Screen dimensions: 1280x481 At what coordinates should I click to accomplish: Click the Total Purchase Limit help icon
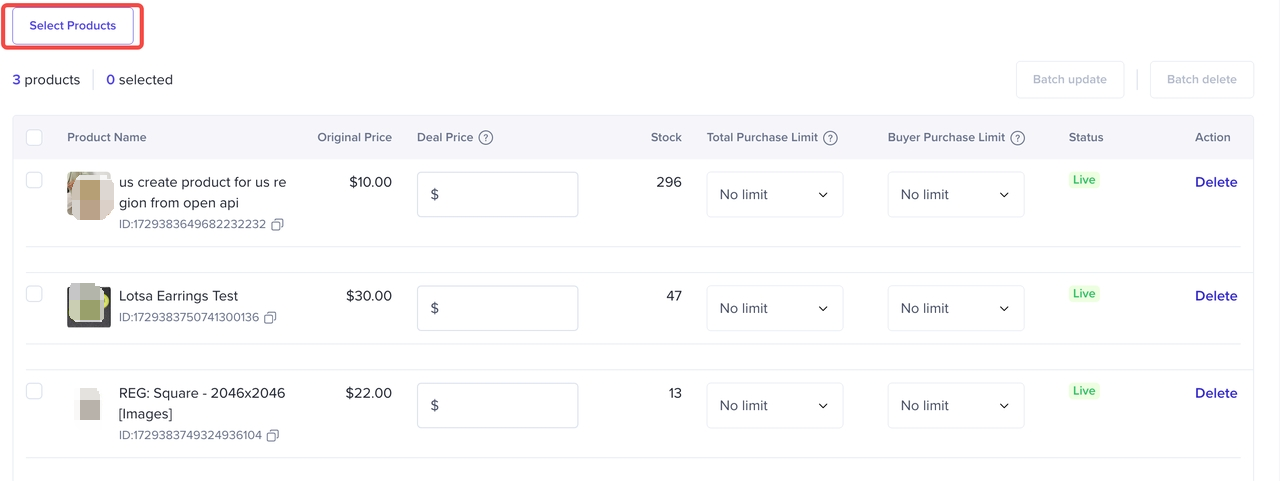[830, 138]
